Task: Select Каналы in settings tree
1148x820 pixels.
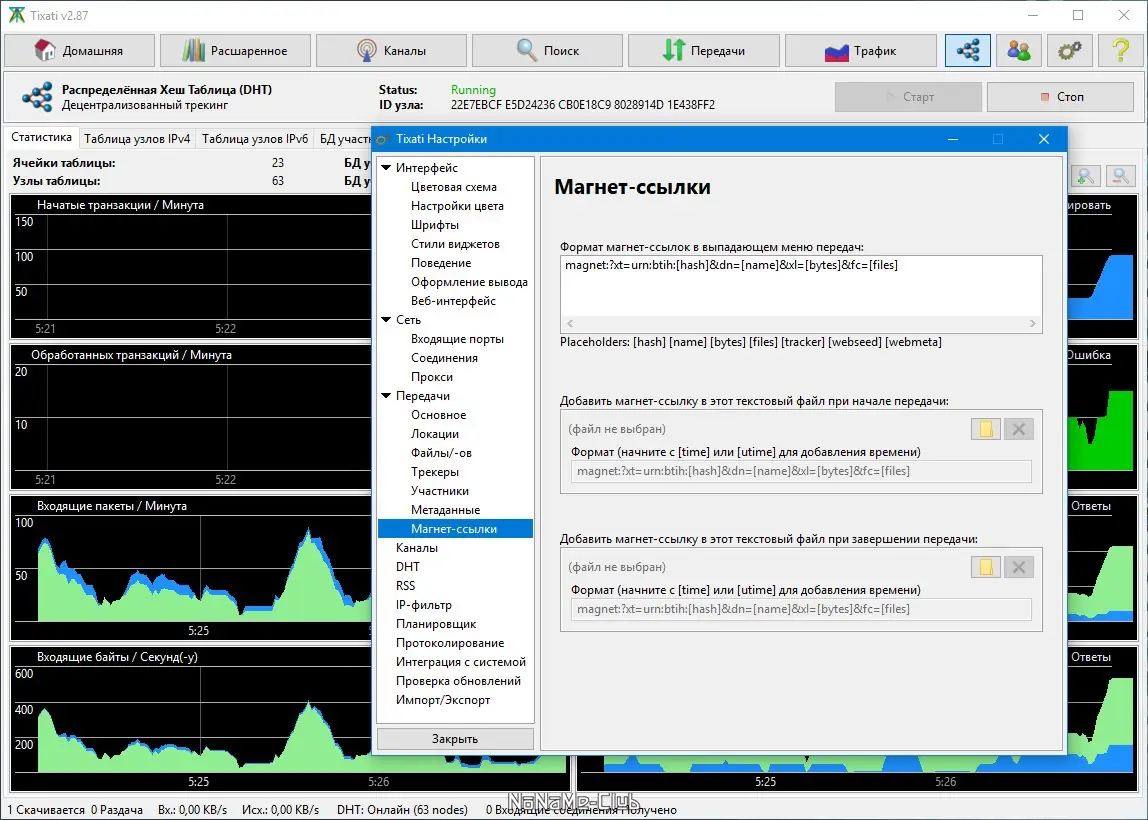Action: [417, 548]
